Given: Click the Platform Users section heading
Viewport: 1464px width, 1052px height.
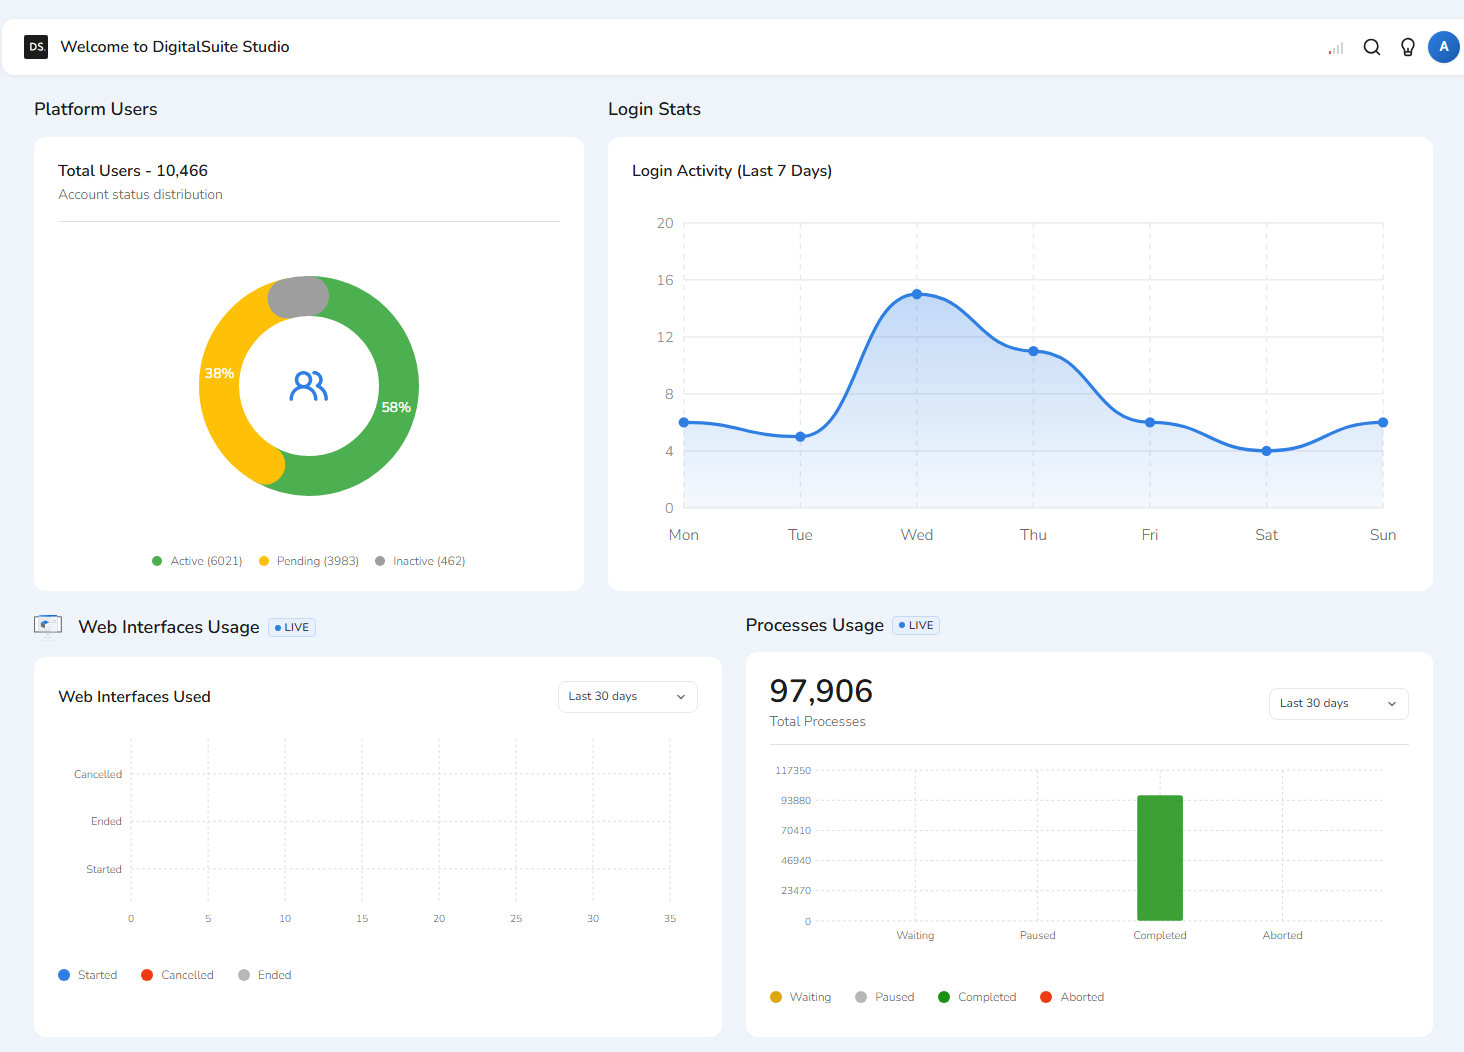Looking at the screenshot, I should coord(96,109).
